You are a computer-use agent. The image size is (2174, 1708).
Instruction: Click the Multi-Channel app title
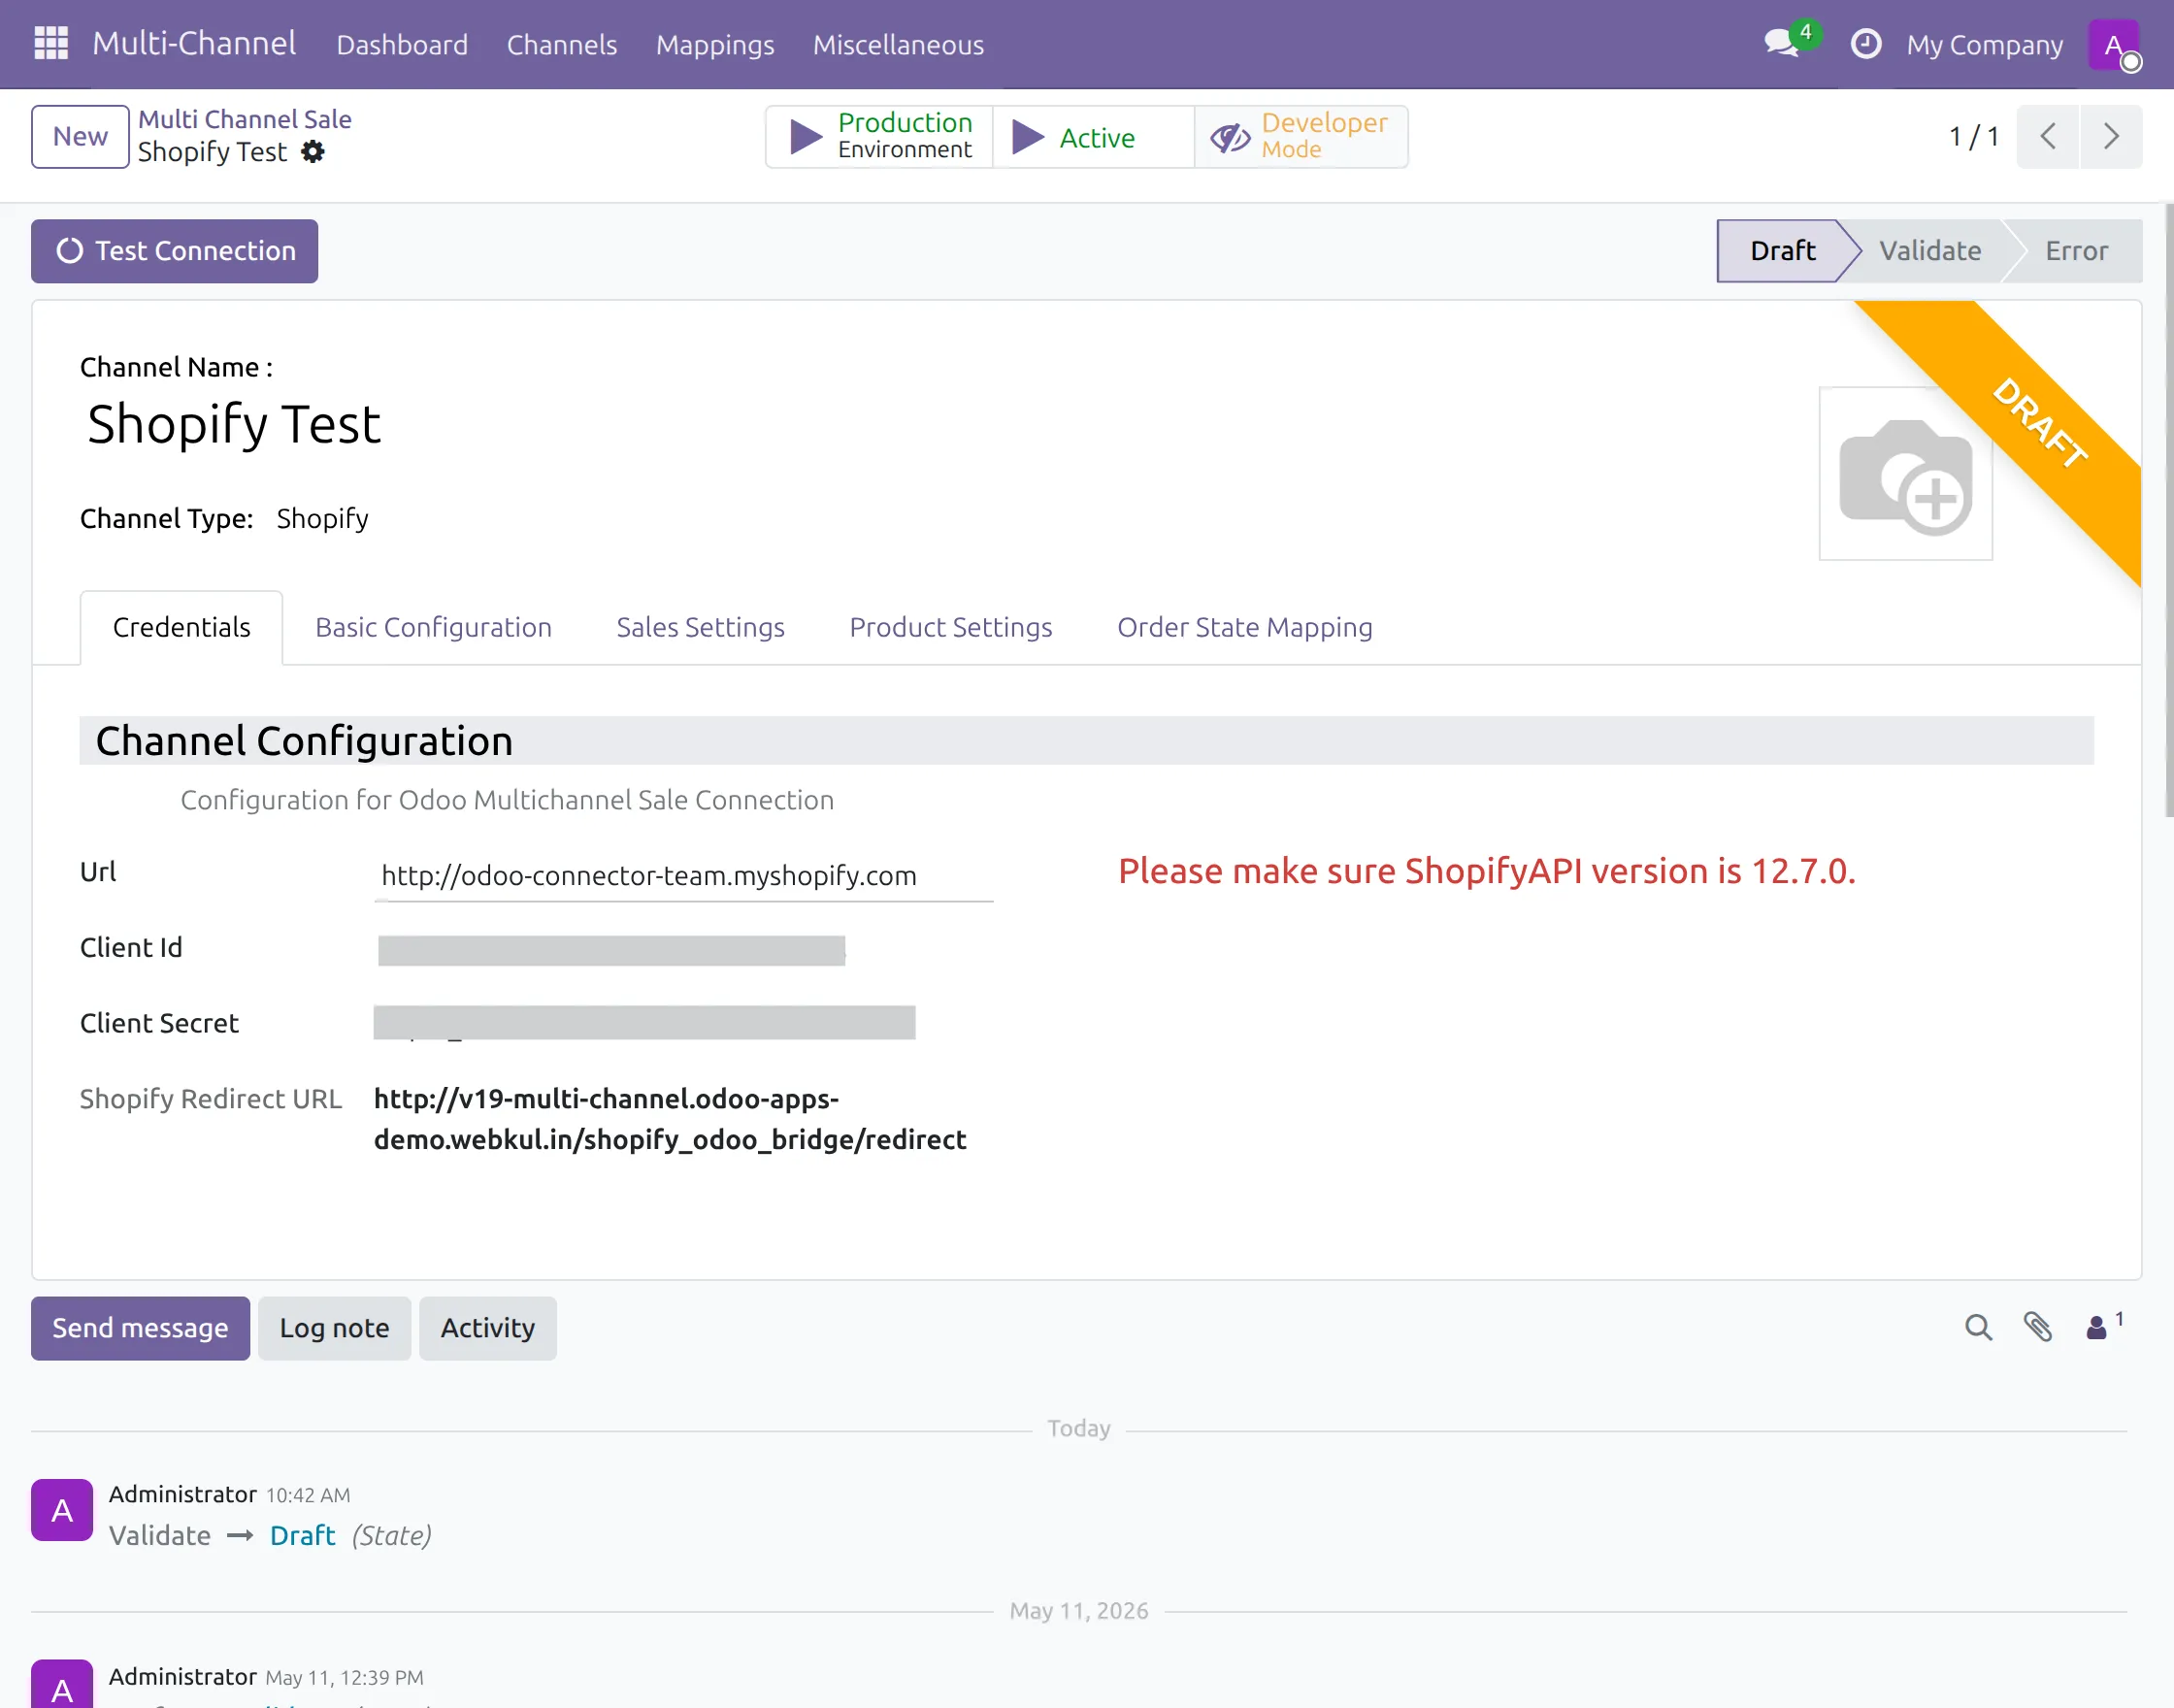click(x=194, y=43)
